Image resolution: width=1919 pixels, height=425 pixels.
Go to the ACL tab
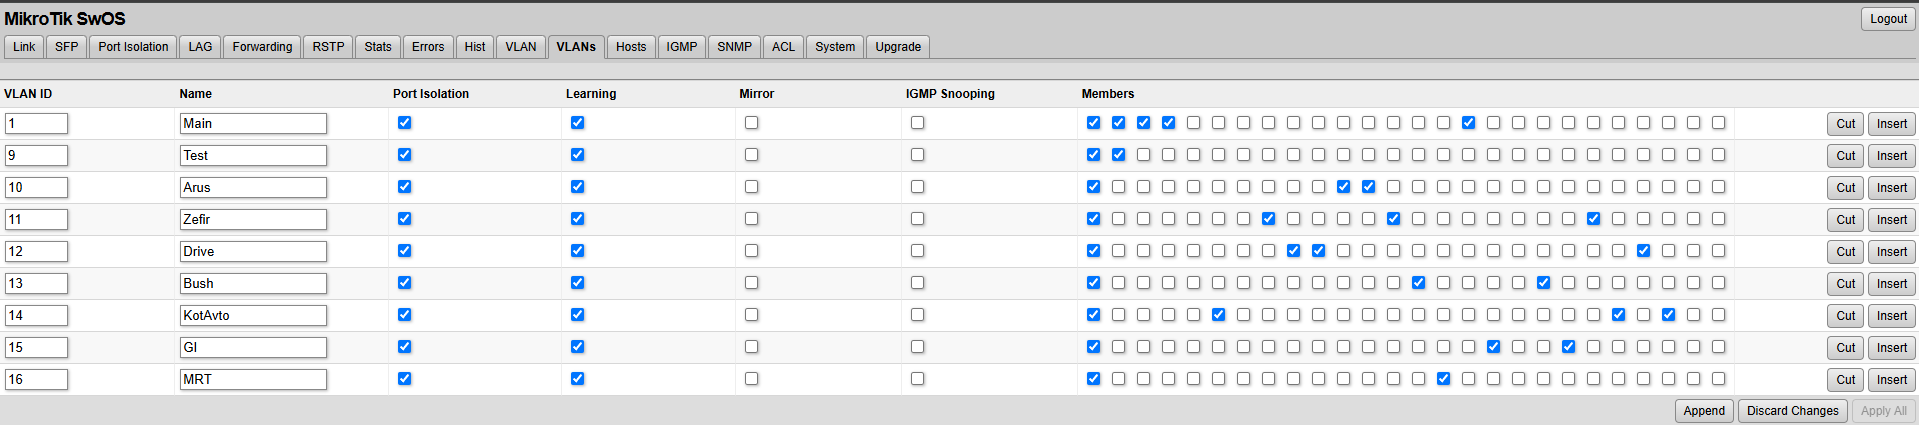point(784,47)
